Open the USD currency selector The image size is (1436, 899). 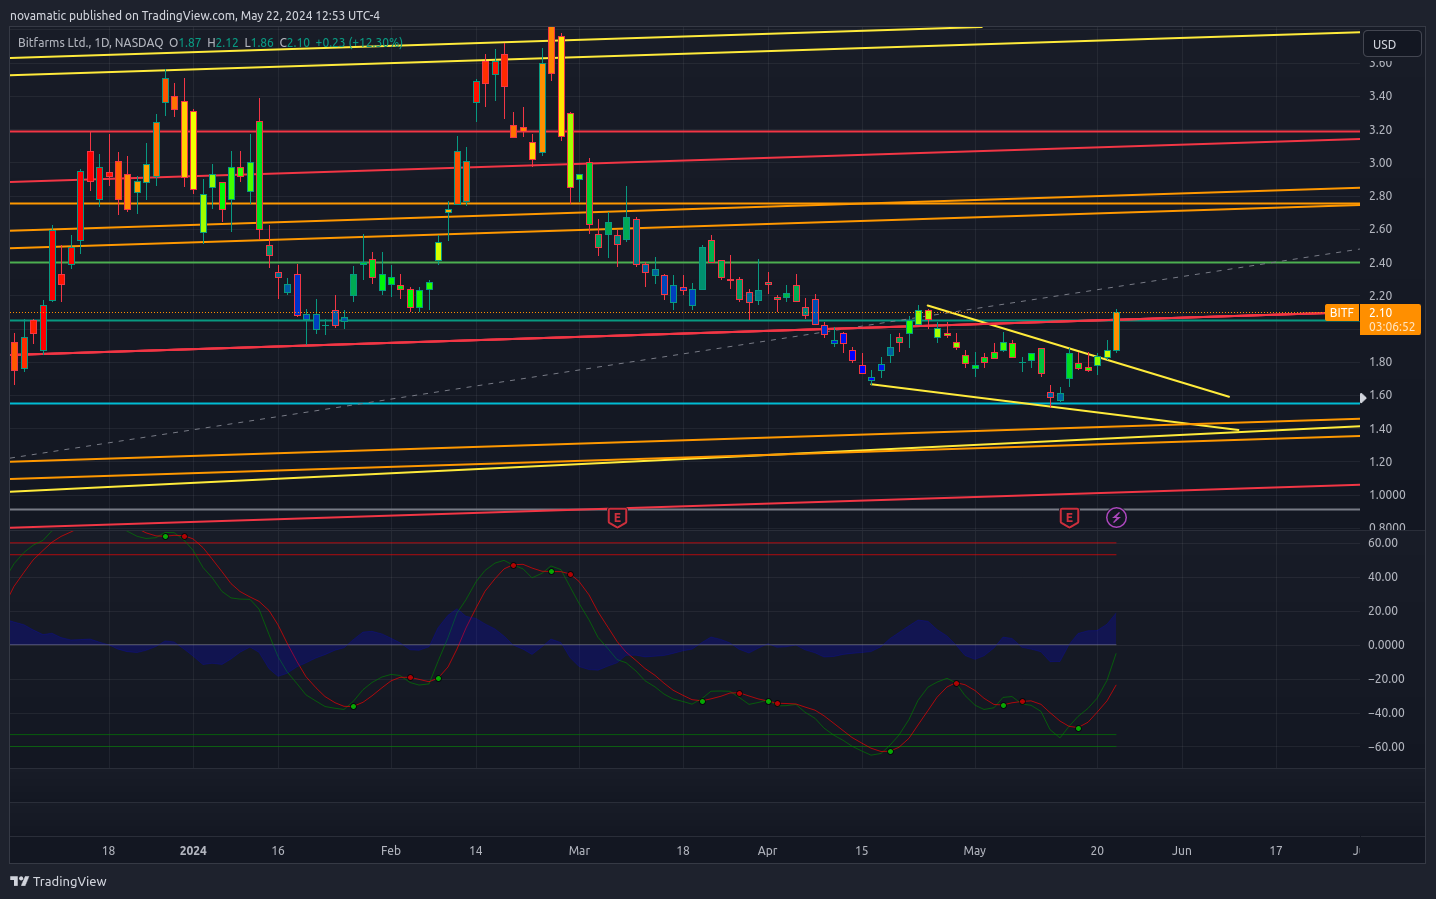click(x=1392, y=44)
